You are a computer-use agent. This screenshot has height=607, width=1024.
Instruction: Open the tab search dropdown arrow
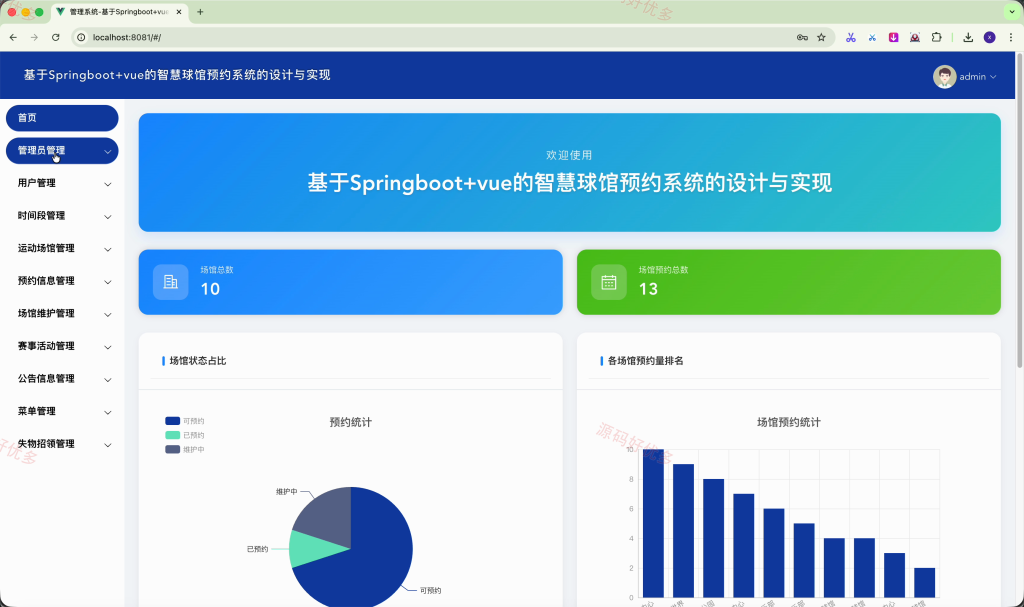1012,12
